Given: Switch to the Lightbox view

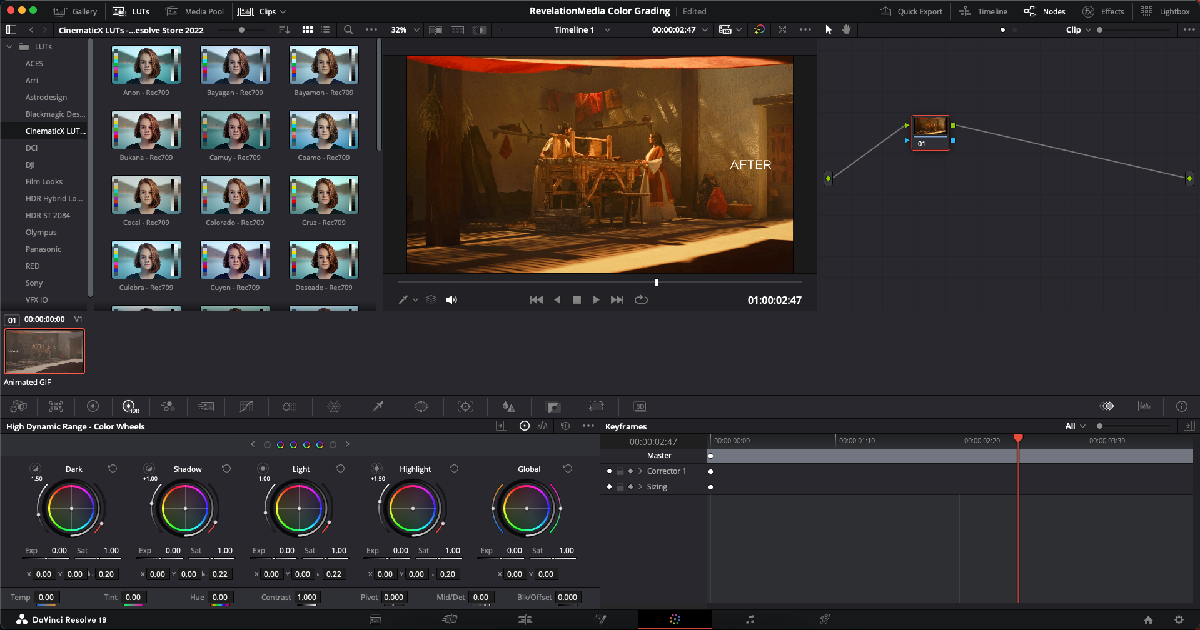Looking at the screenshot, I should tap(1165, 11).
